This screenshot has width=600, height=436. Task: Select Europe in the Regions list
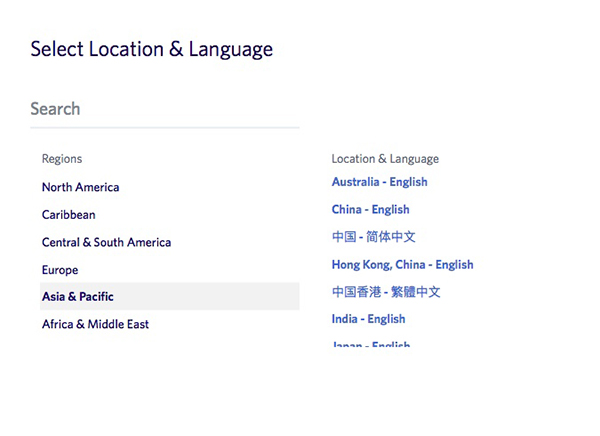tap(60, 270)
